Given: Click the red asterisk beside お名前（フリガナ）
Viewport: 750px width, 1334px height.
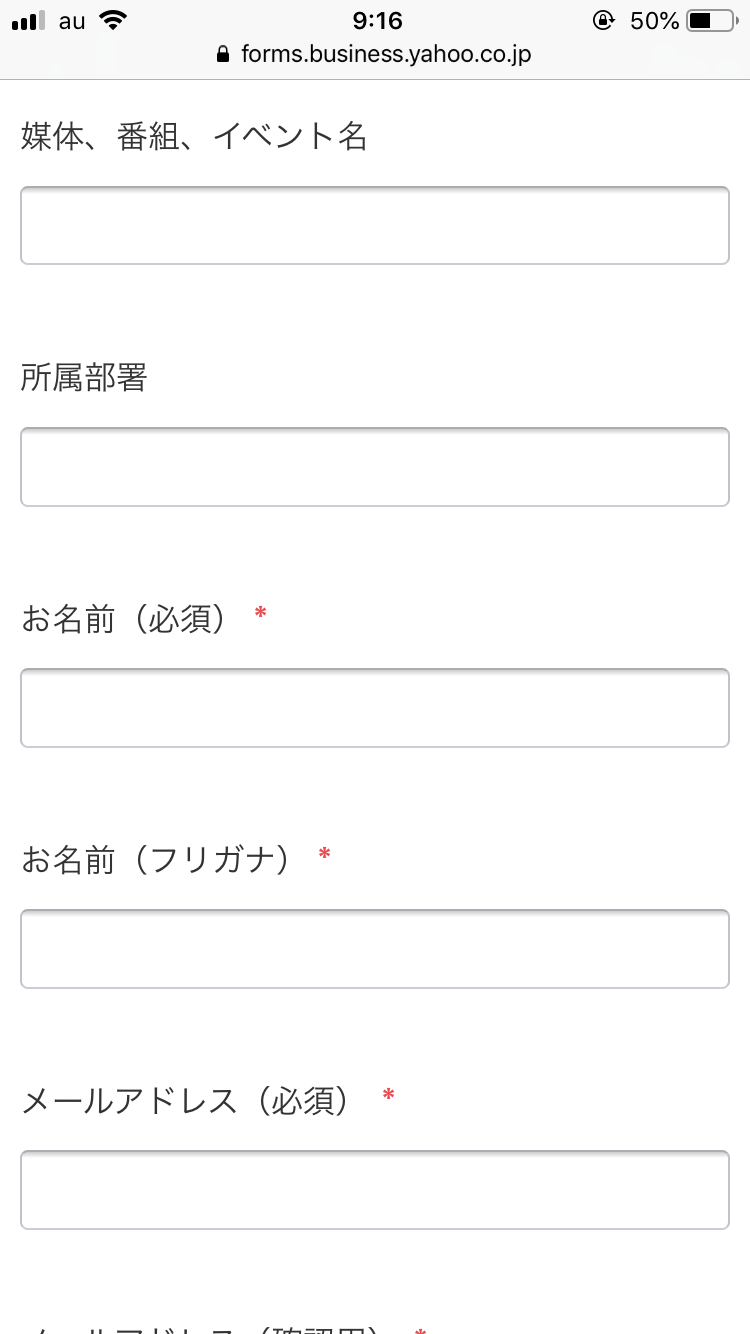Looking at the screenshot, I should pyautogui.click(x=324, y=855).
